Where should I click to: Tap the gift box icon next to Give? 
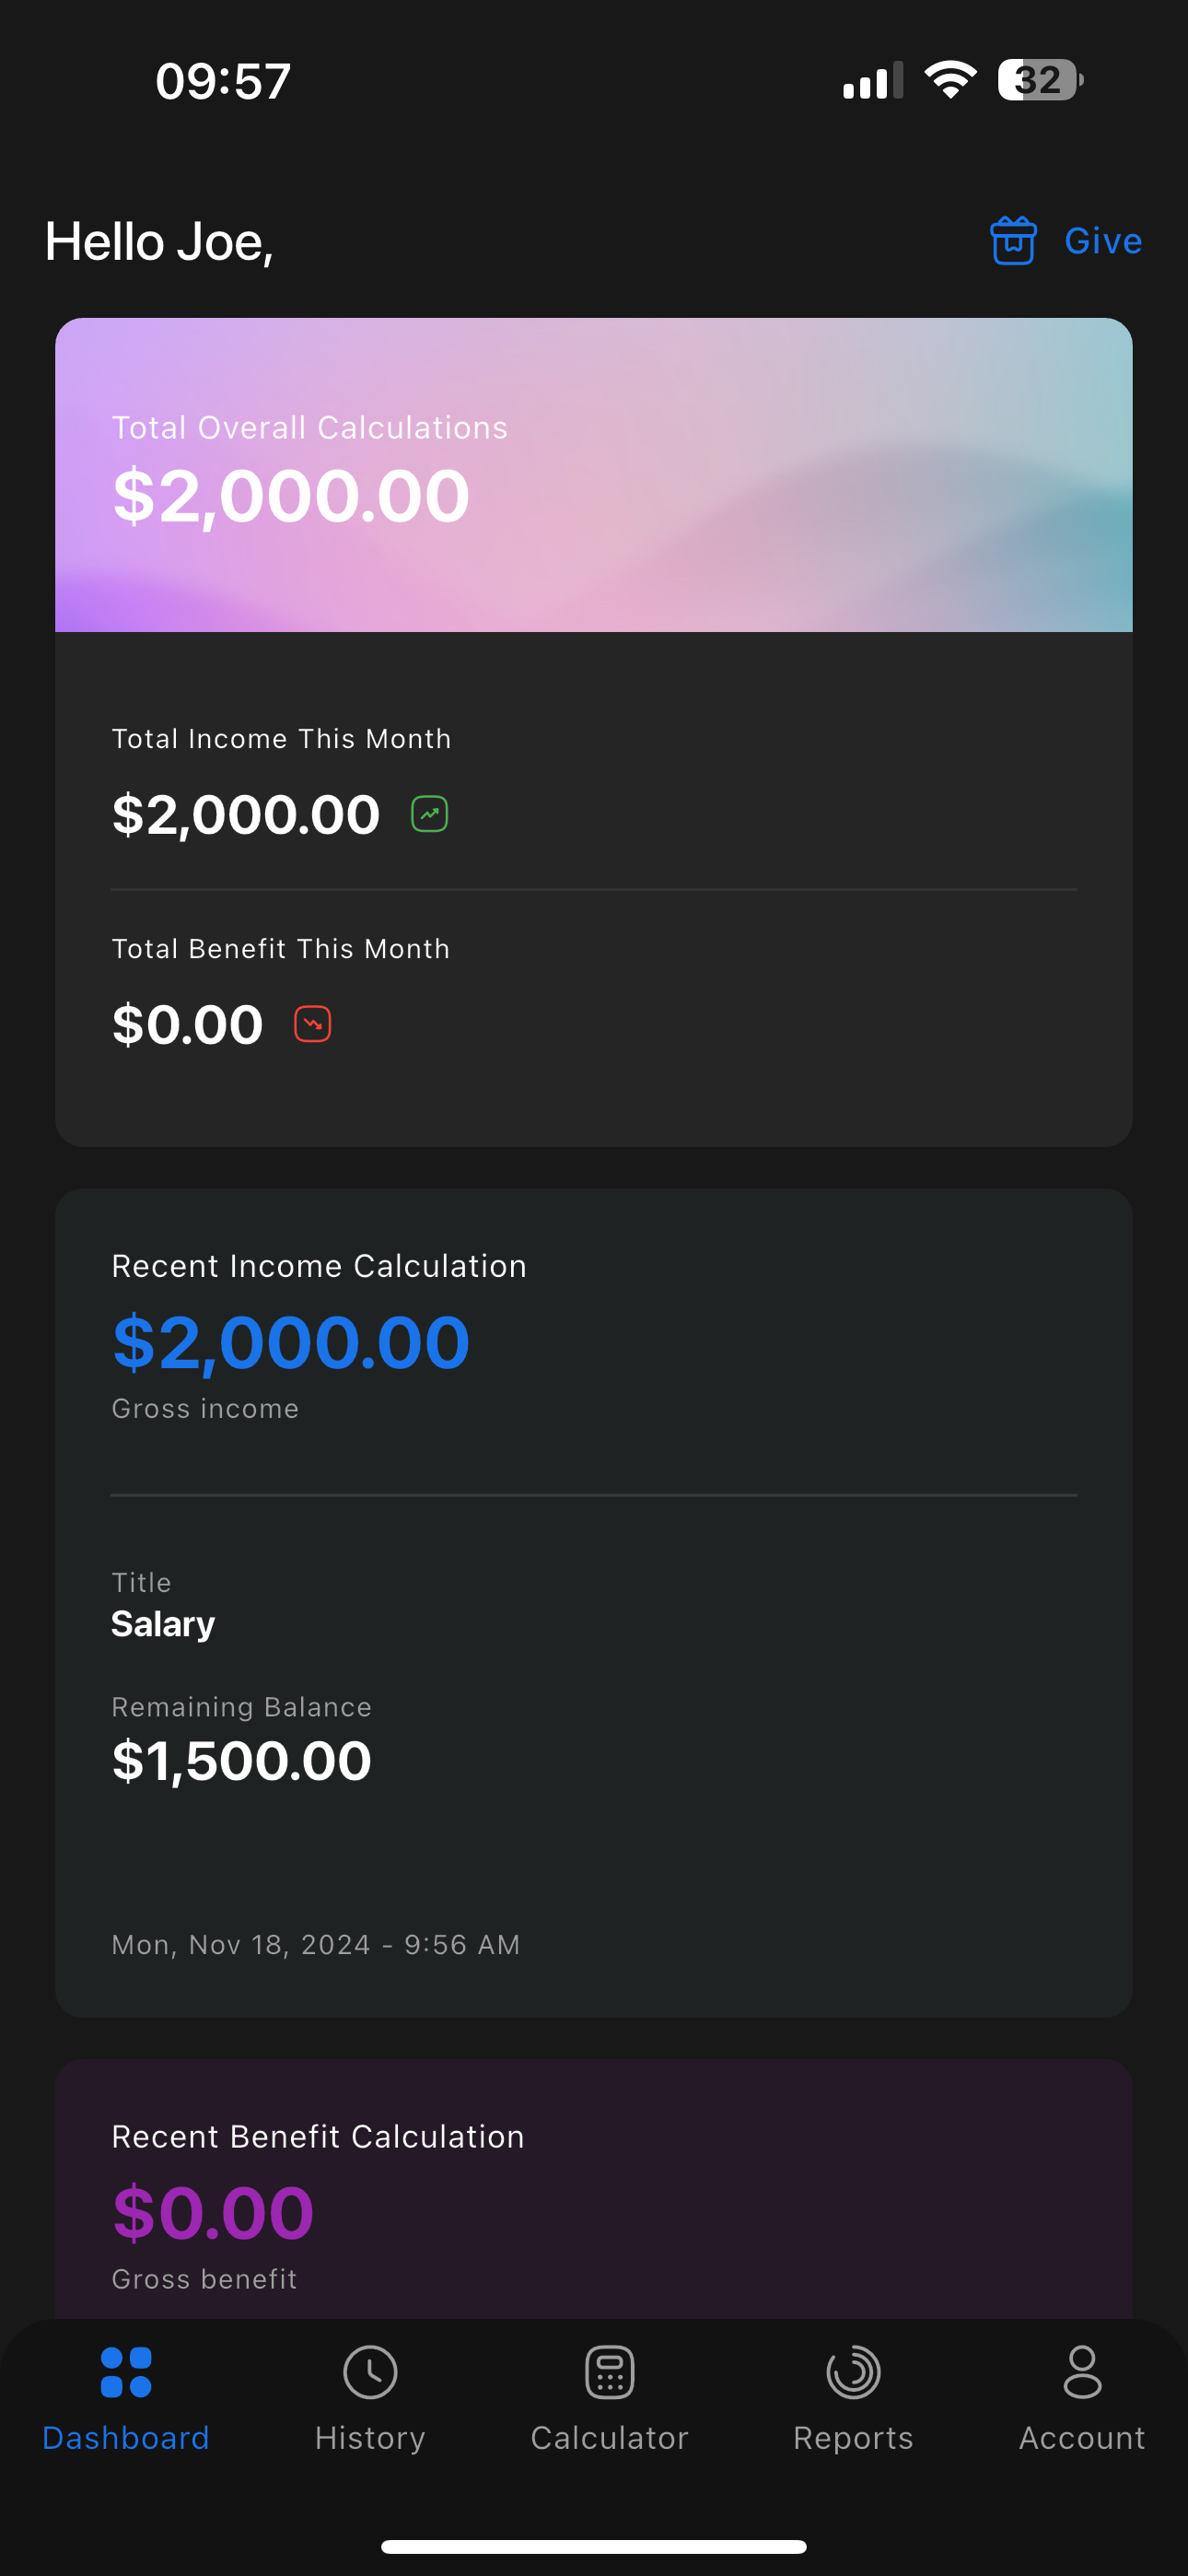tap(1013, 241)
